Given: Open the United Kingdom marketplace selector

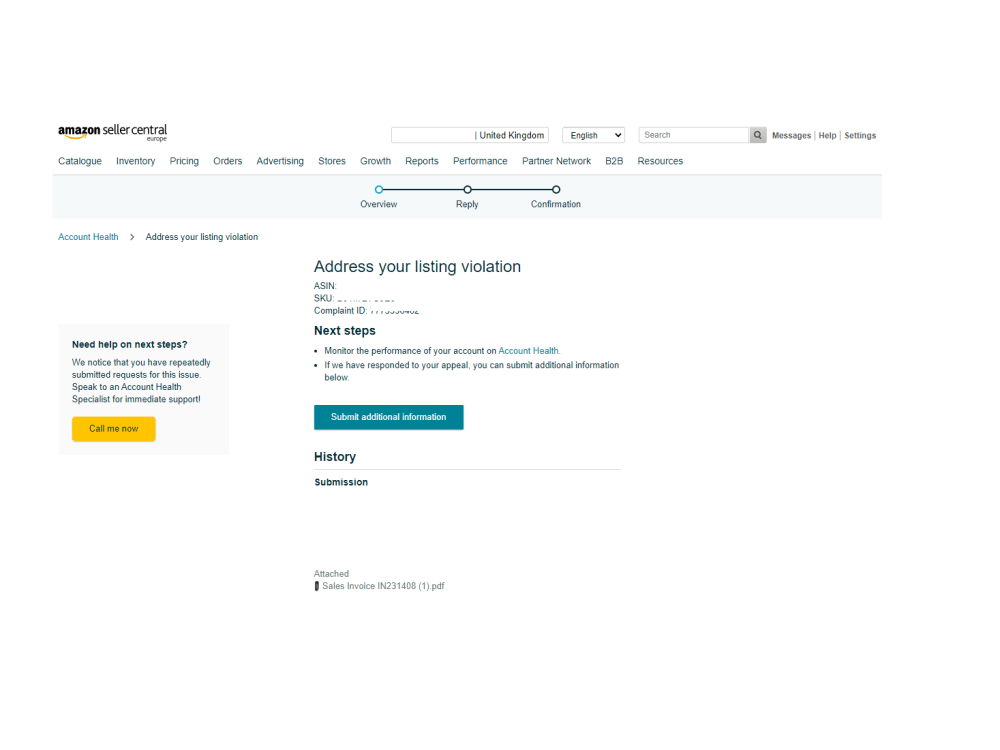Looking at the screenshot, I should pos(470,135).
